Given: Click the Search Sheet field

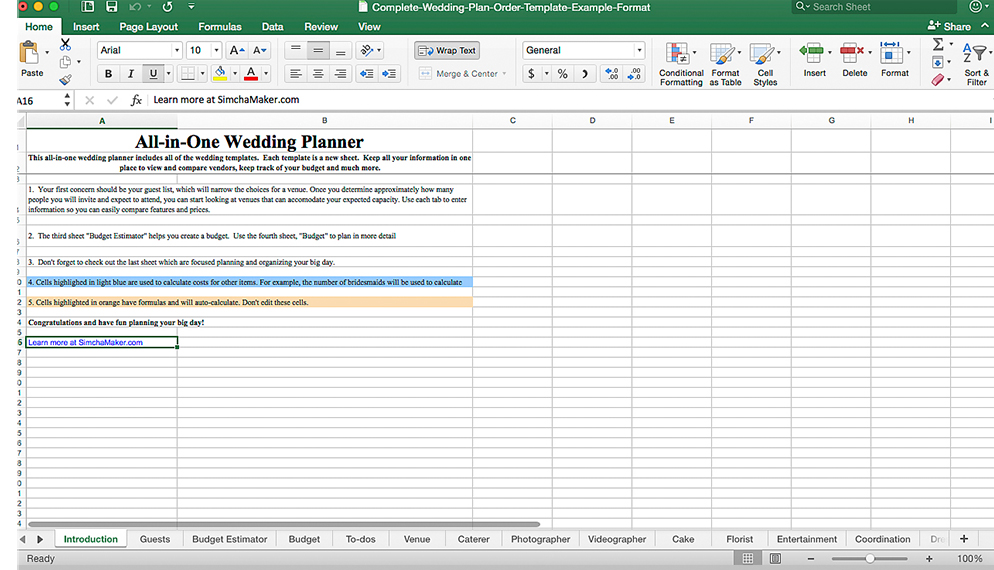Looking at the screenshot, I should click(x=875, y=7).
